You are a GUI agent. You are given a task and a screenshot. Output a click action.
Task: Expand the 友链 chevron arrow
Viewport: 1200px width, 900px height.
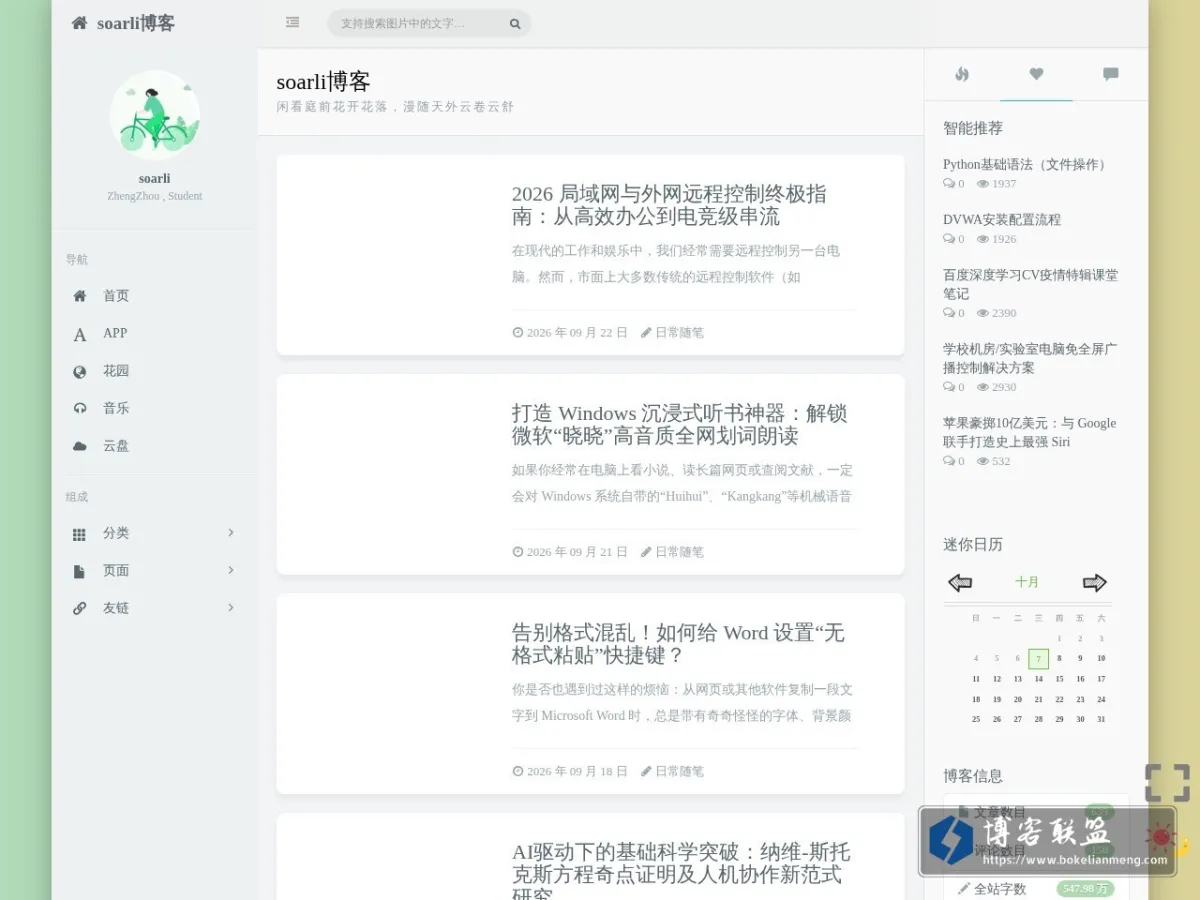tap(231, 607)
